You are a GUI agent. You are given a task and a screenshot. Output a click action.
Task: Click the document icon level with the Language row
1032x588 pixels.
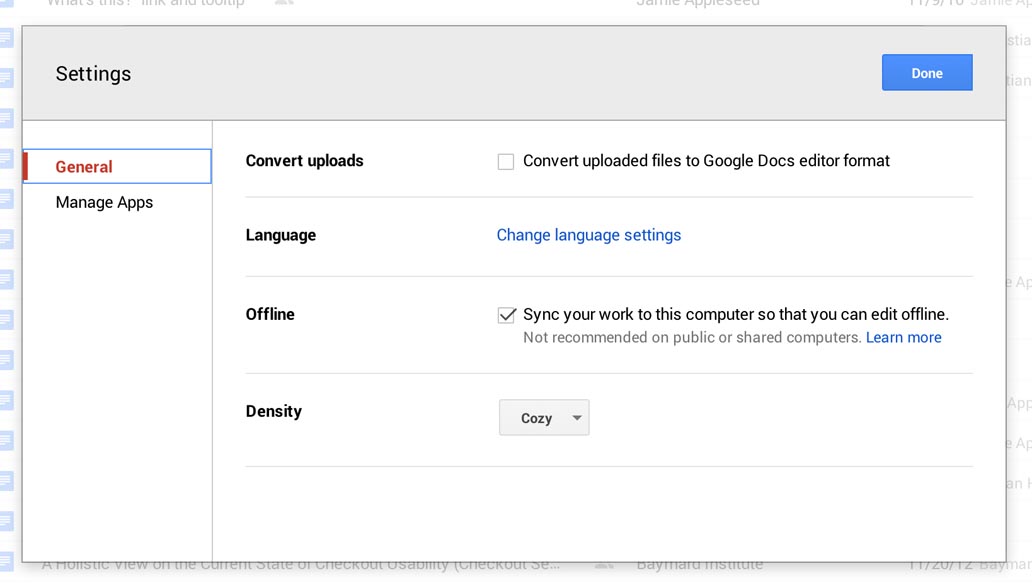(6, 239)
